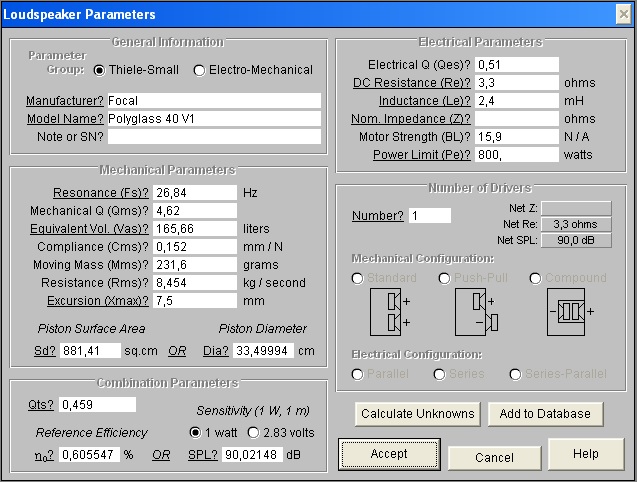
Task: Cancel the parameter dialog
Action: coord(494,457)
